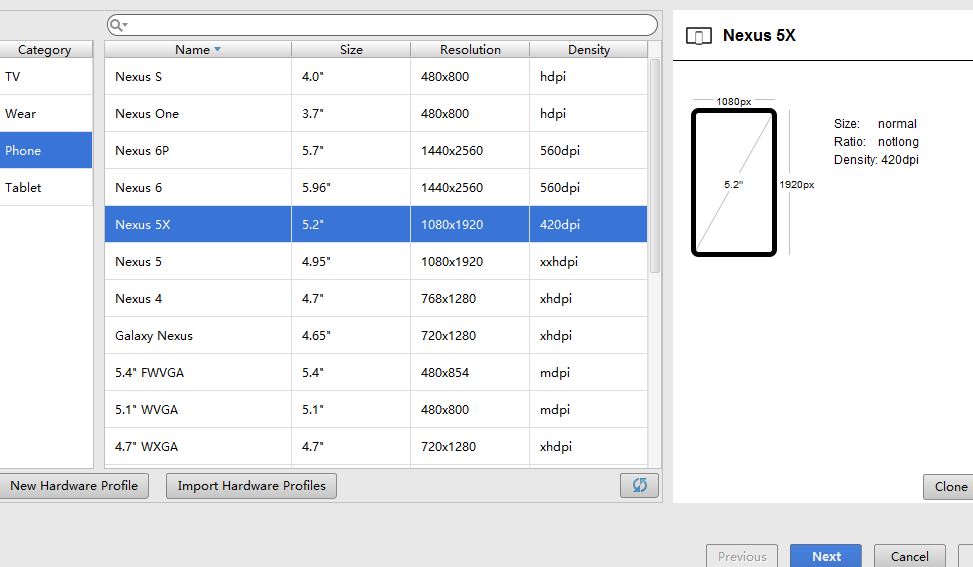The width and height of the screenshot is (973, 567).
Task: Select the Phone category
Action: click(46, 150)
